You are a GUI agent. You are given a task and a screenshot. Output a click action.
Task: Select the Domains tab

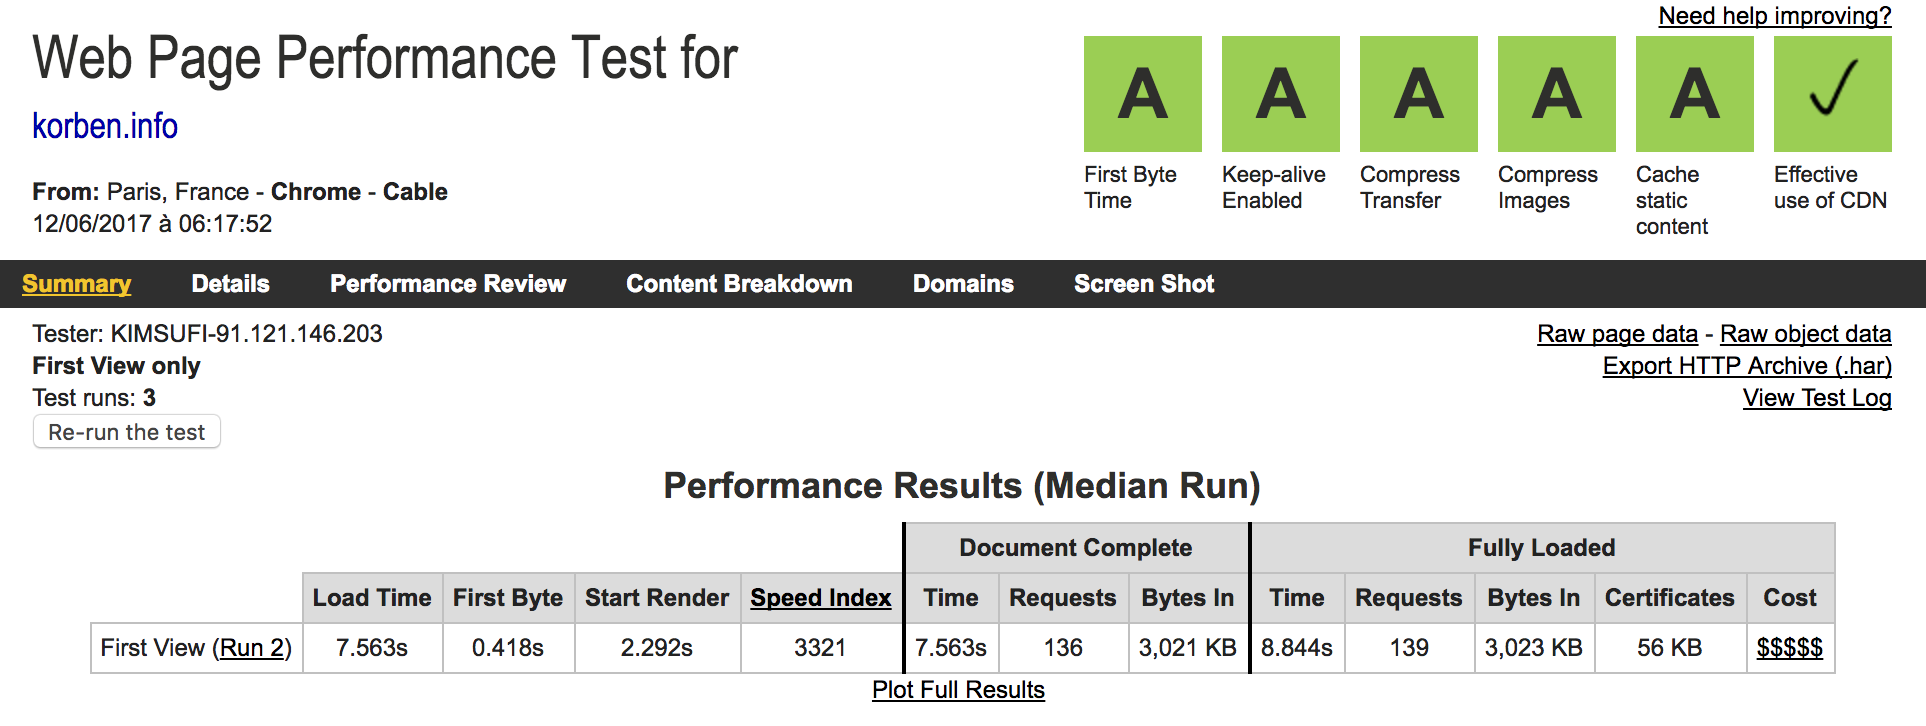(x=963, y=284)
